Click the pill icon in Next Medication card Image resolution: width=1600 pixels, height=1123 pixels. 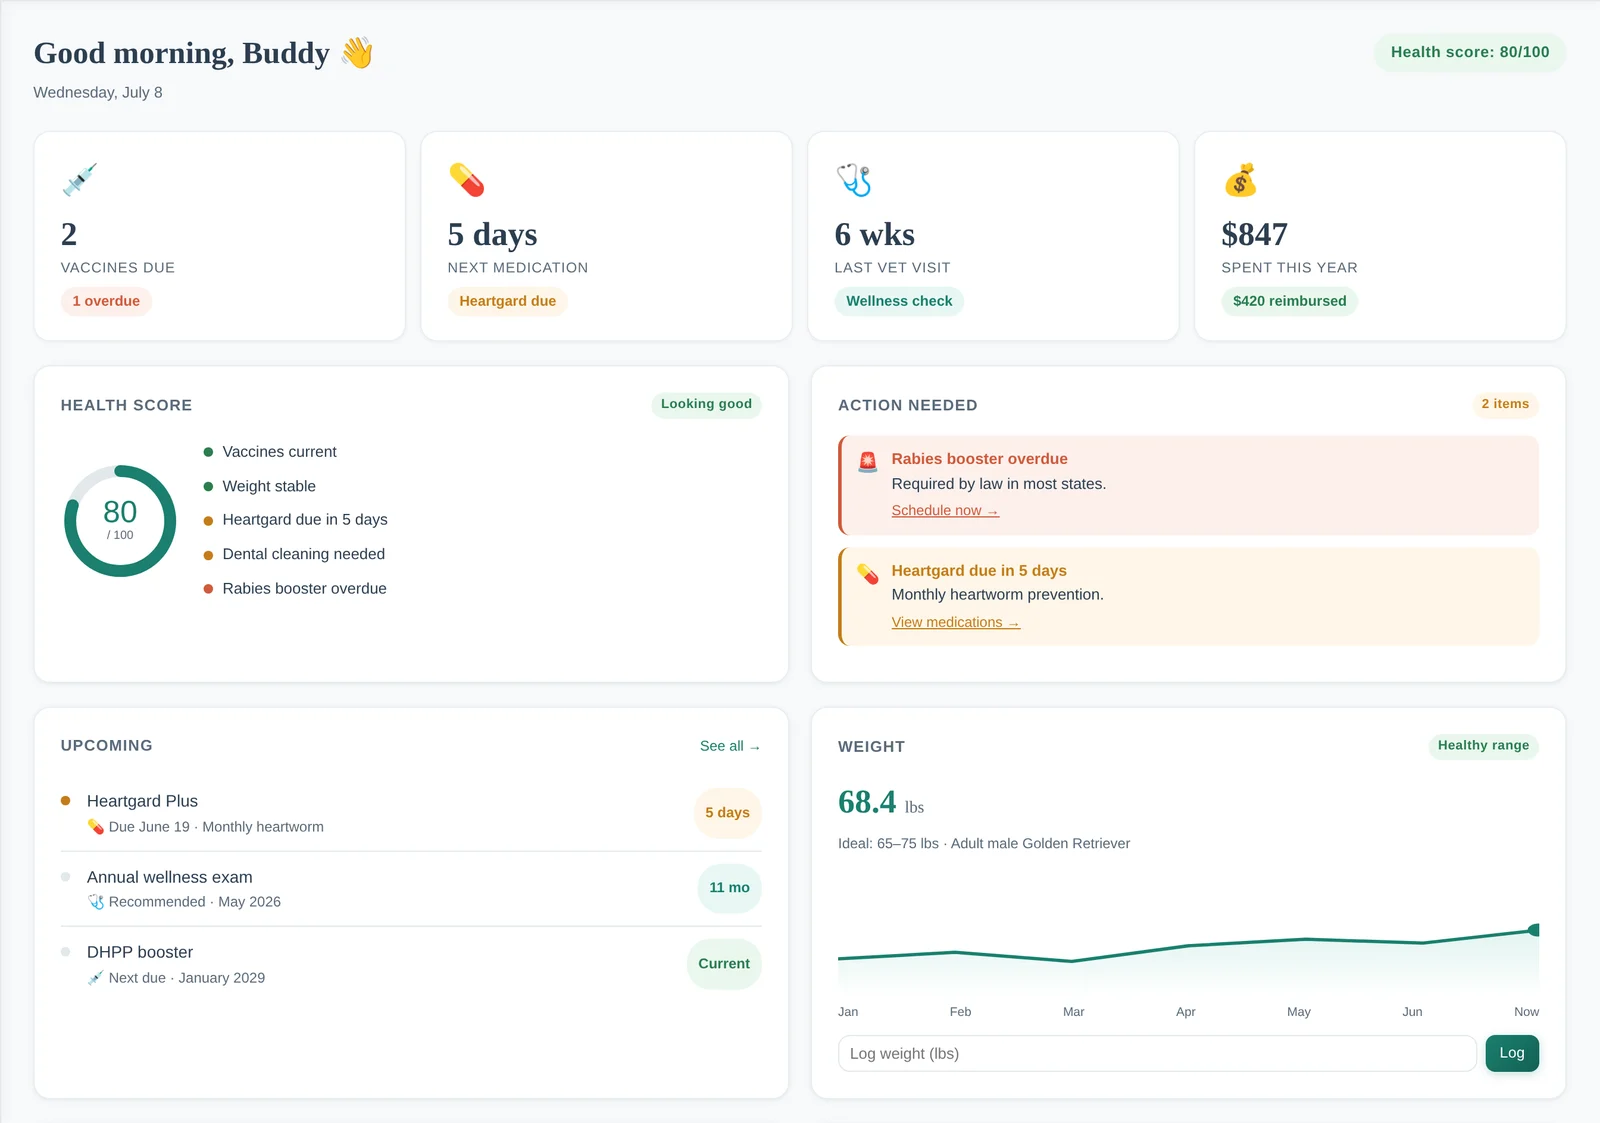click(x=467, y=180)
